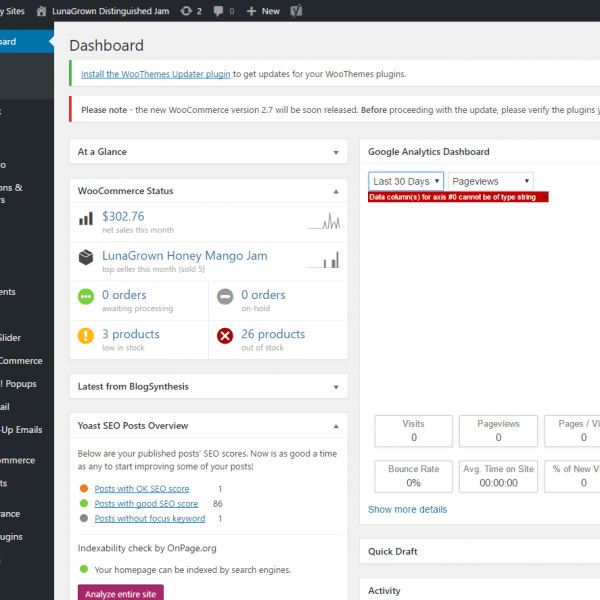600x600 pixels.
Task: Click the green good SEO score dot
Action: 84,503
